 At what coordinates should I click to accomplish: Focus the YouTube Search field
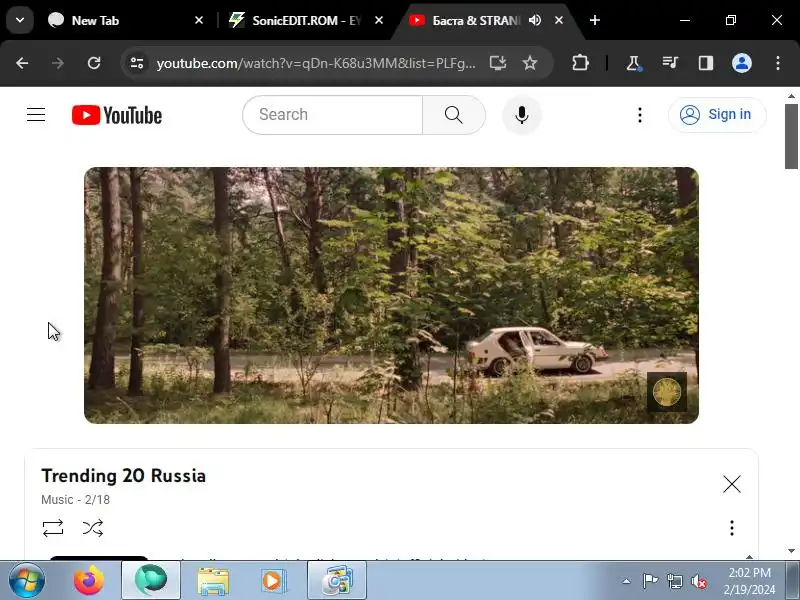click(x=333, y=115)
